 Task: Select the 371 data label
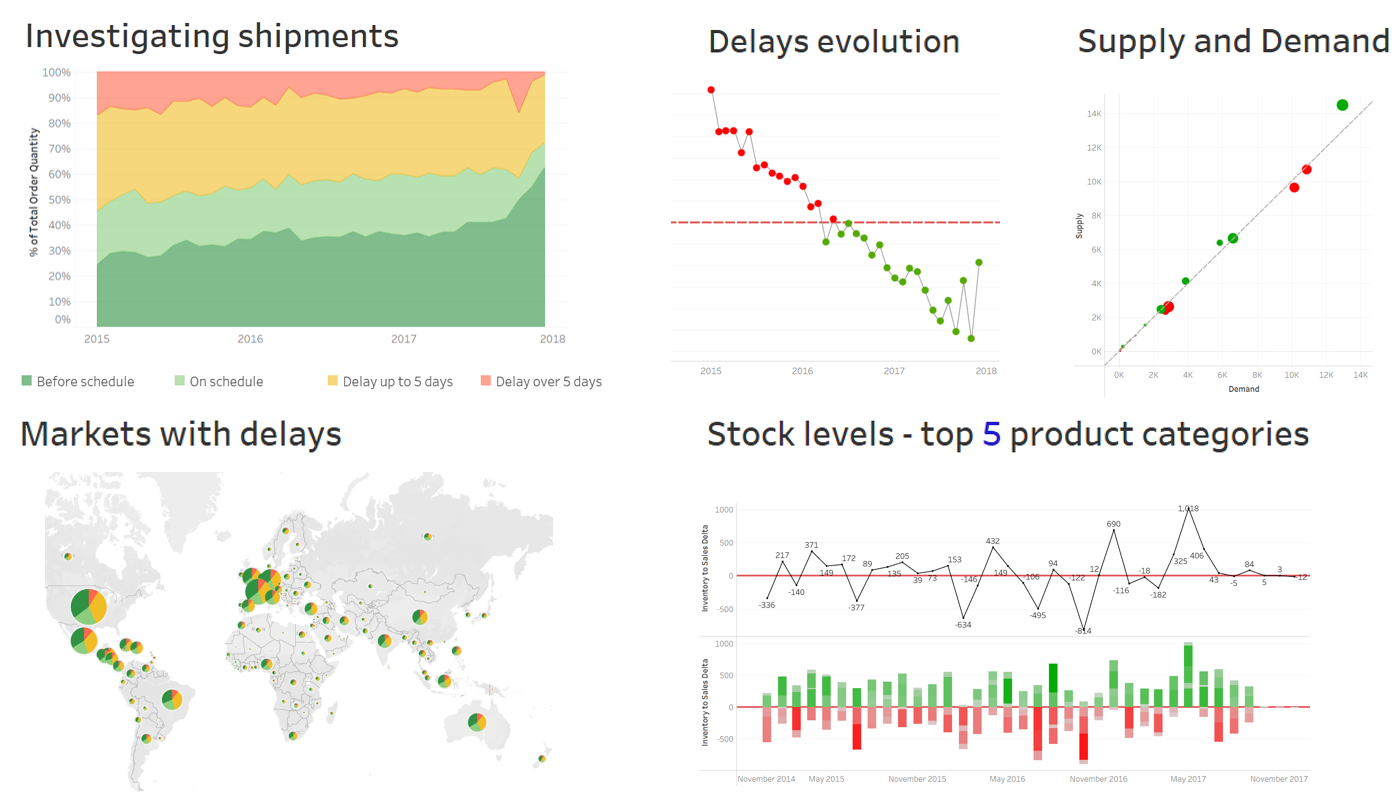click(811, 545)
